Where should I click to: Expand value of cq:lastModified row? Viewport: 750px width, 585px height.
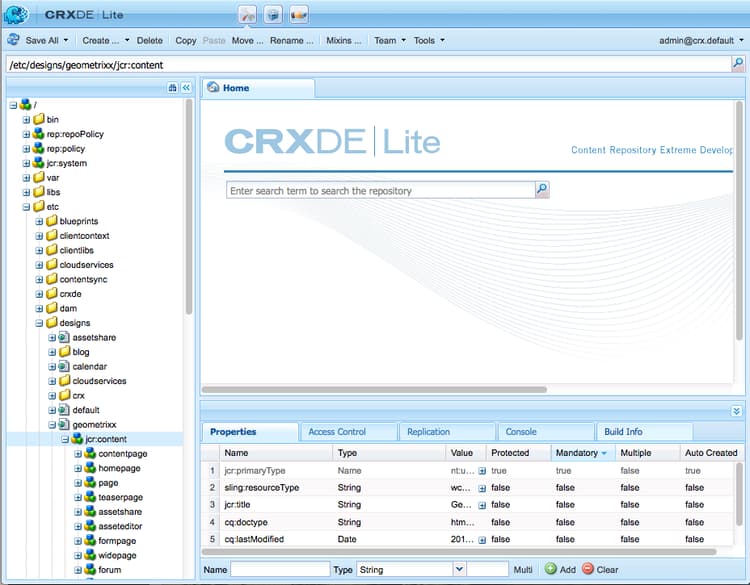482,540
